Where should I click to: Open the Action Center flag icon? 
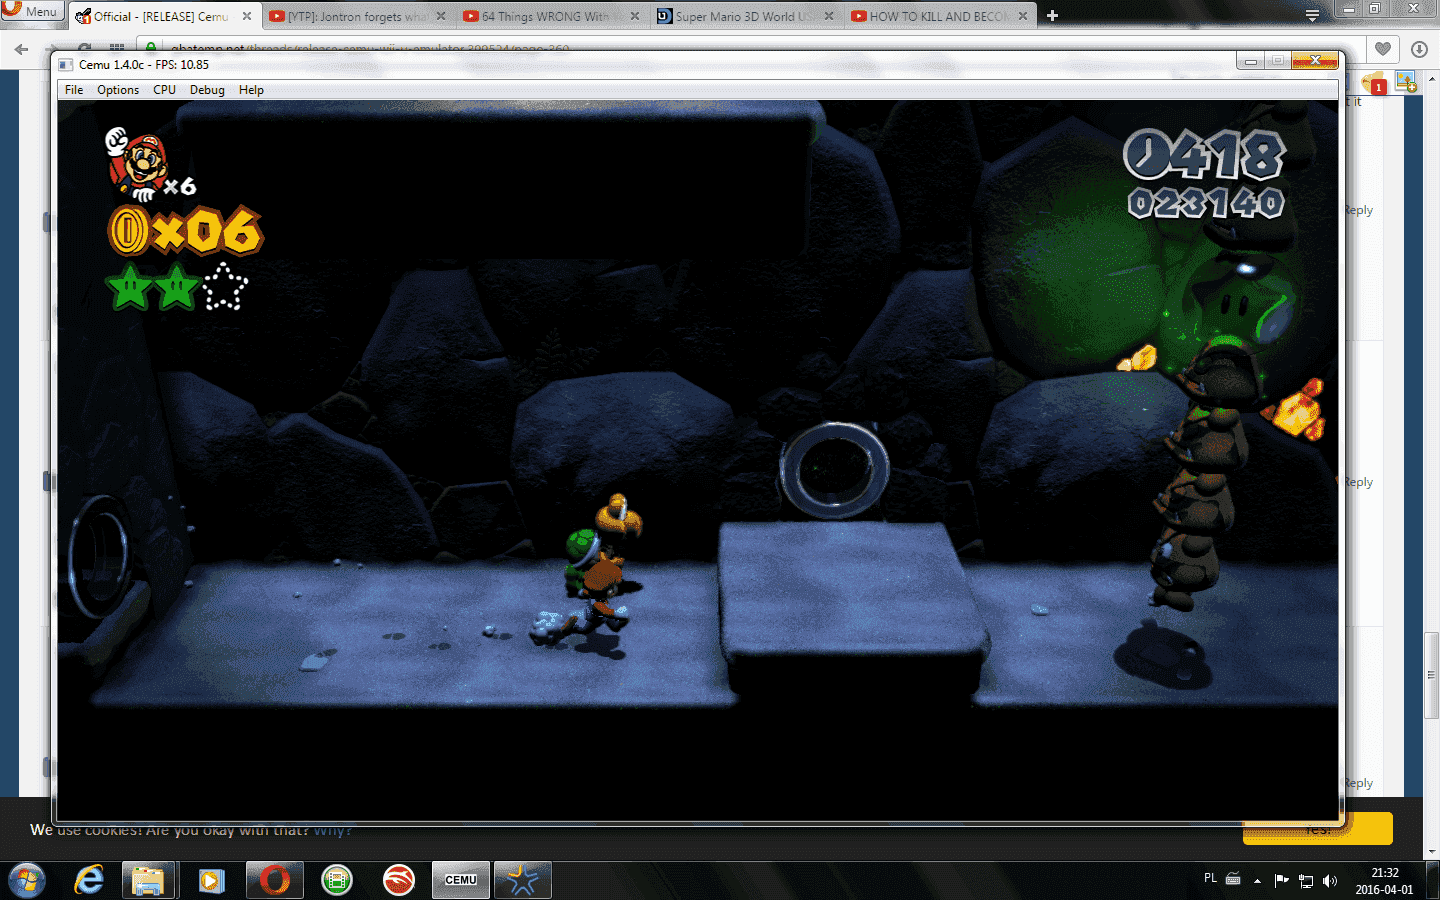tap(1281, 881)
